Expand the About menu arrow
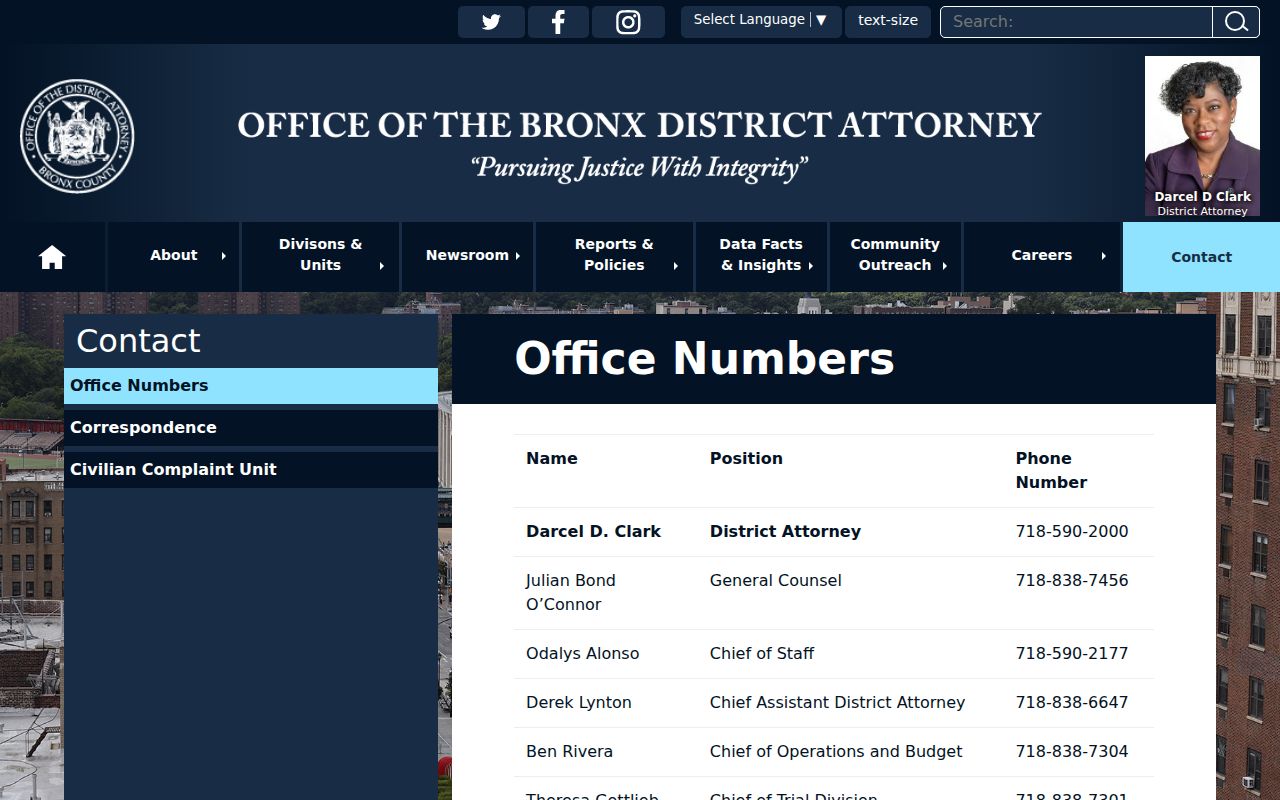 point(223,256)
